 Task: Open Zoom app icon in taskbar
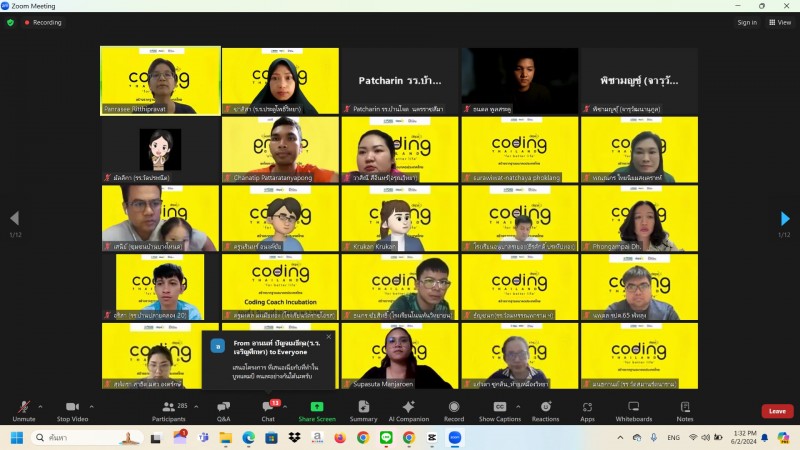tap(455, 438)
